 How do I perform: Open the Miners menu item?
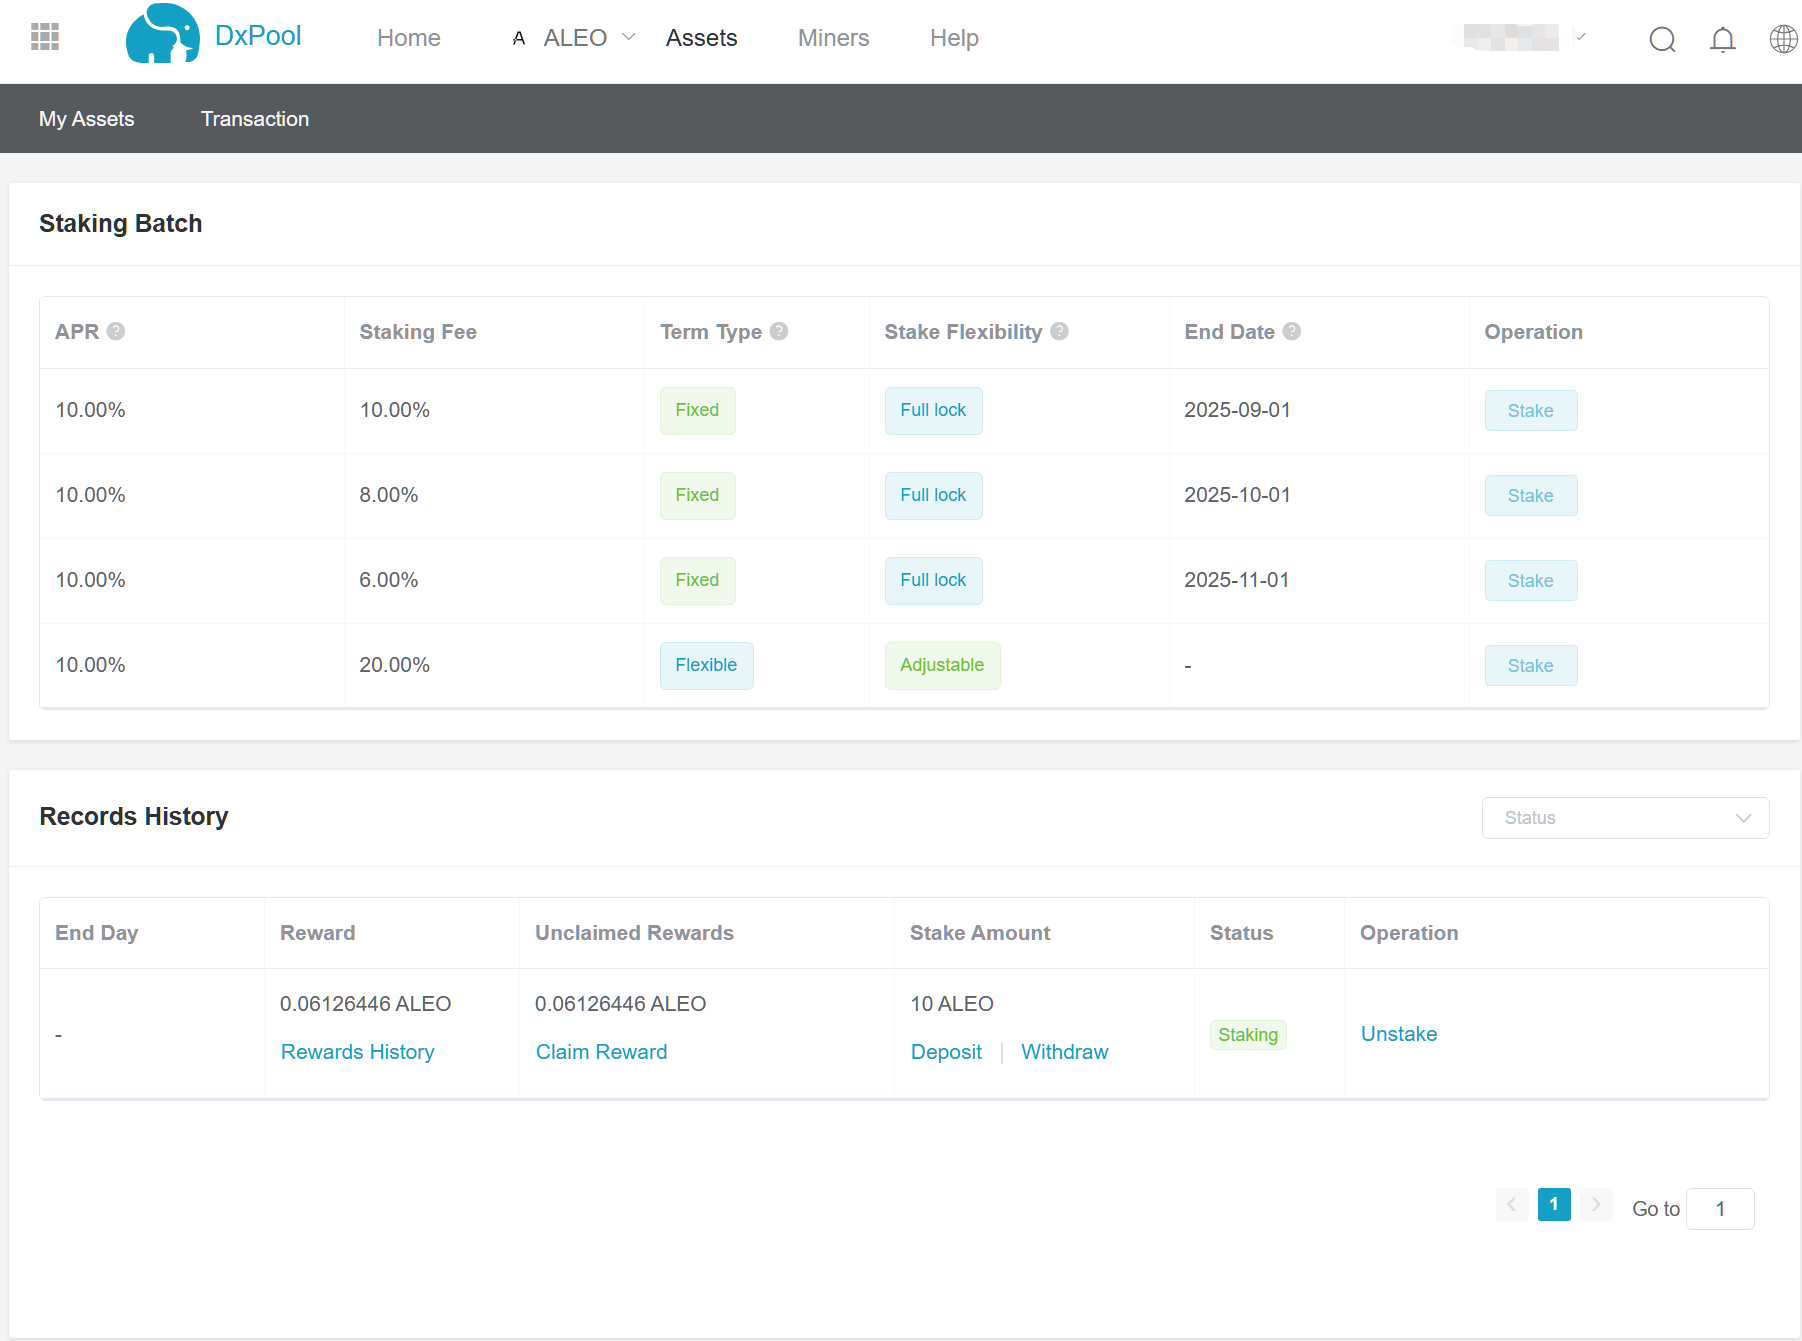tap(833, 38)
